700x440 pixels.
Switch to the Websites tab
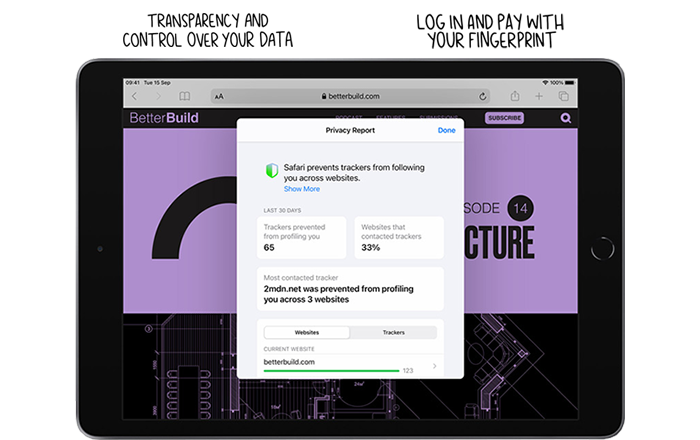tap(307, 332)
